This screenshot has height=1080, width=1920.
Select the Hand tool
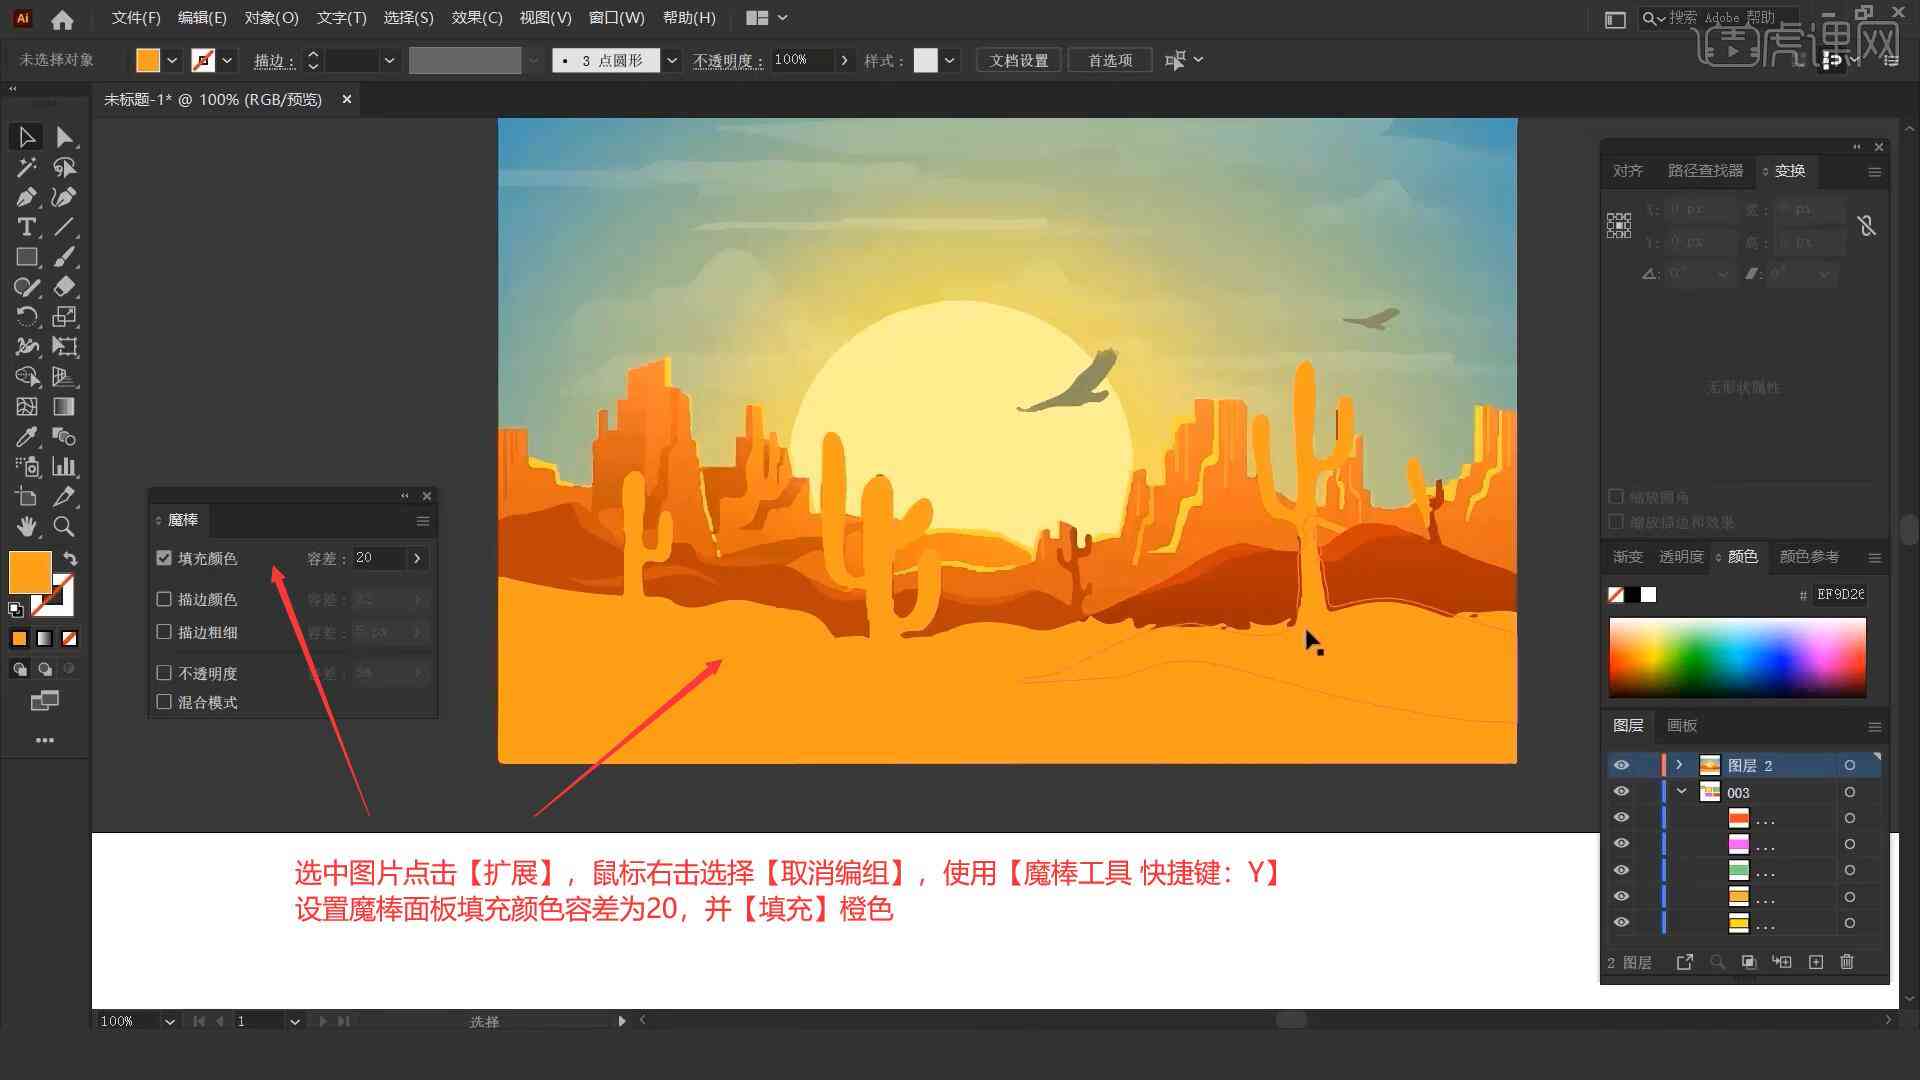(x=24, y=526)
